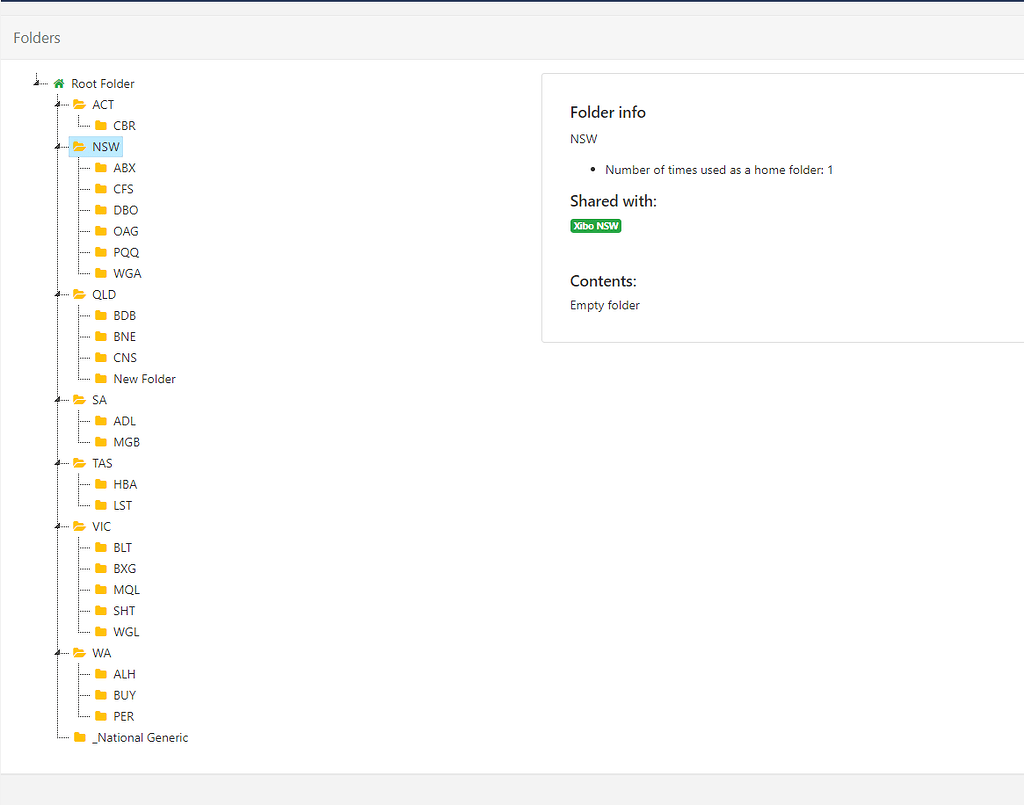
Task: Collapse the QLD branch using its arrow
Action: [x=59, y=294]
